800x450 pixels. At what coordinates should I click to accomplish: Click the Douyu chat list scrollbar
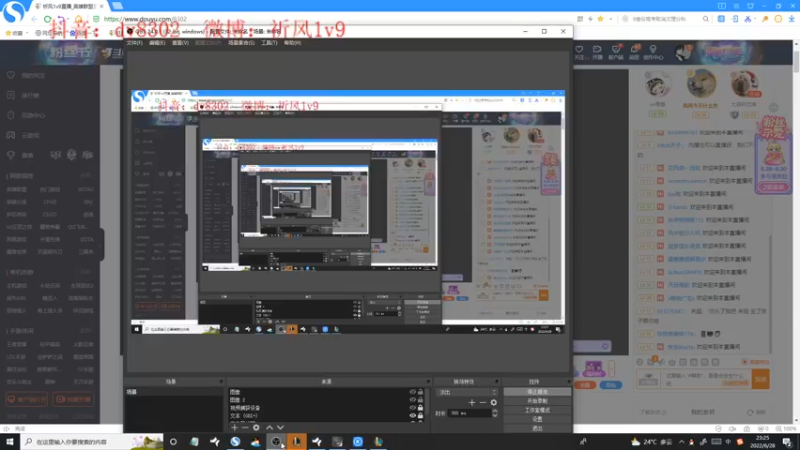pos(772,293)
